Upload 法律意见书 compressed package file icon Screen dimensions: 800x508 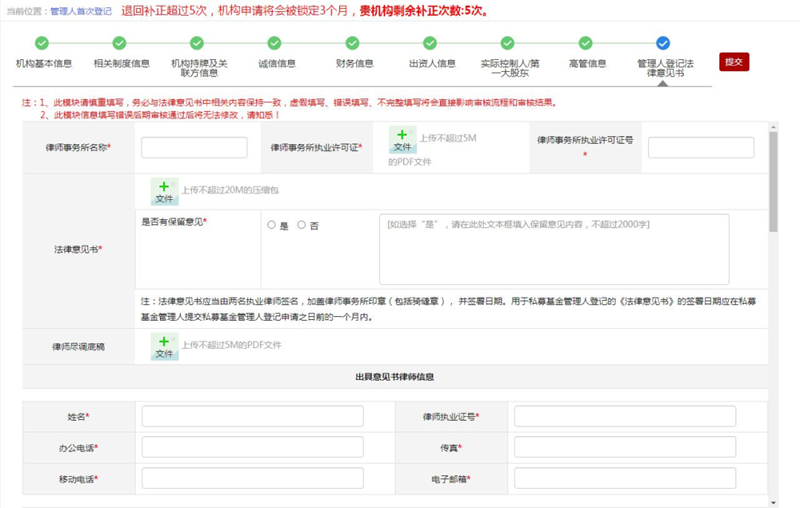[x=164, y=192]
